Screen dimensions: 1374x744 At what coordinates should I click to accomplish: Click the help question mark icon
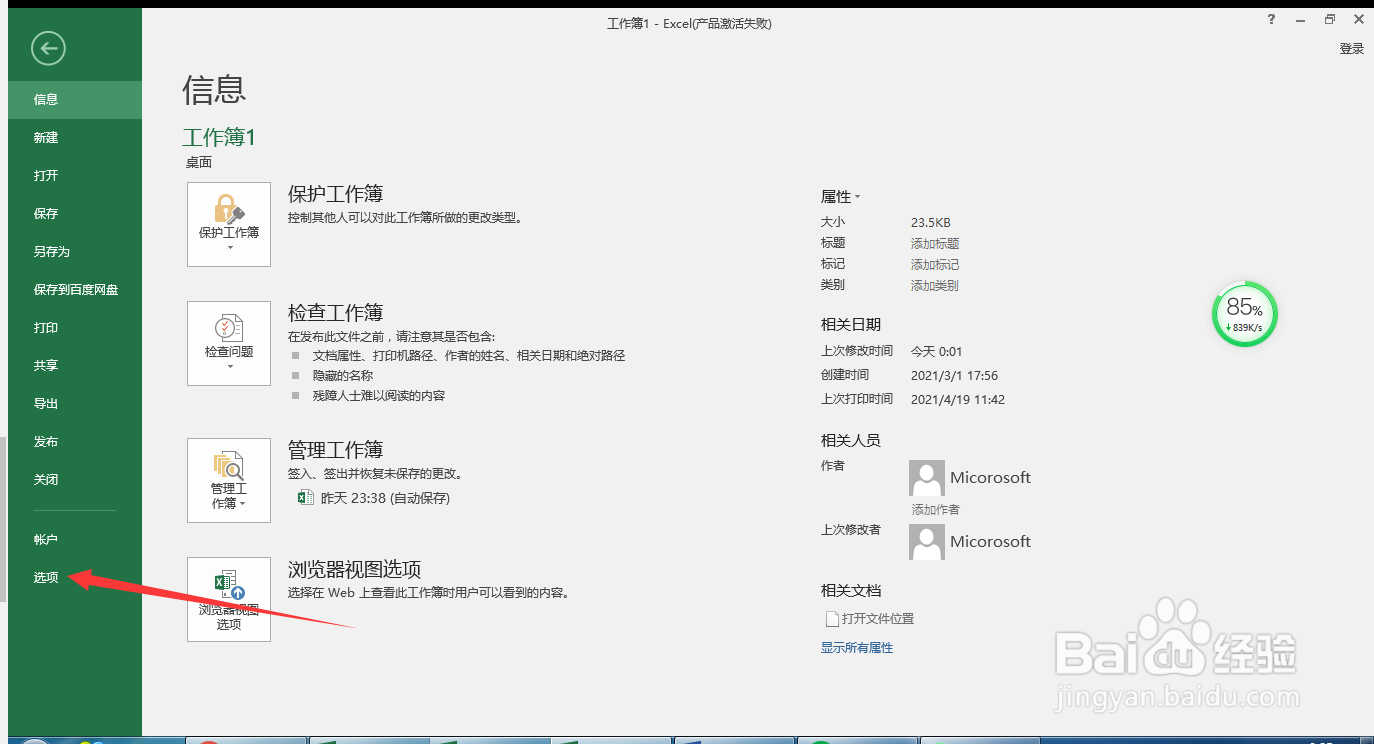coord(1271,19)
